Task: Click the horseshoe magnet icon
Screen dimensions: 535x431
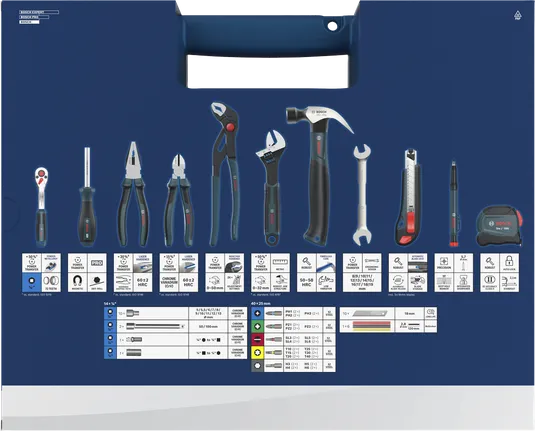Action: coord(77,282)
